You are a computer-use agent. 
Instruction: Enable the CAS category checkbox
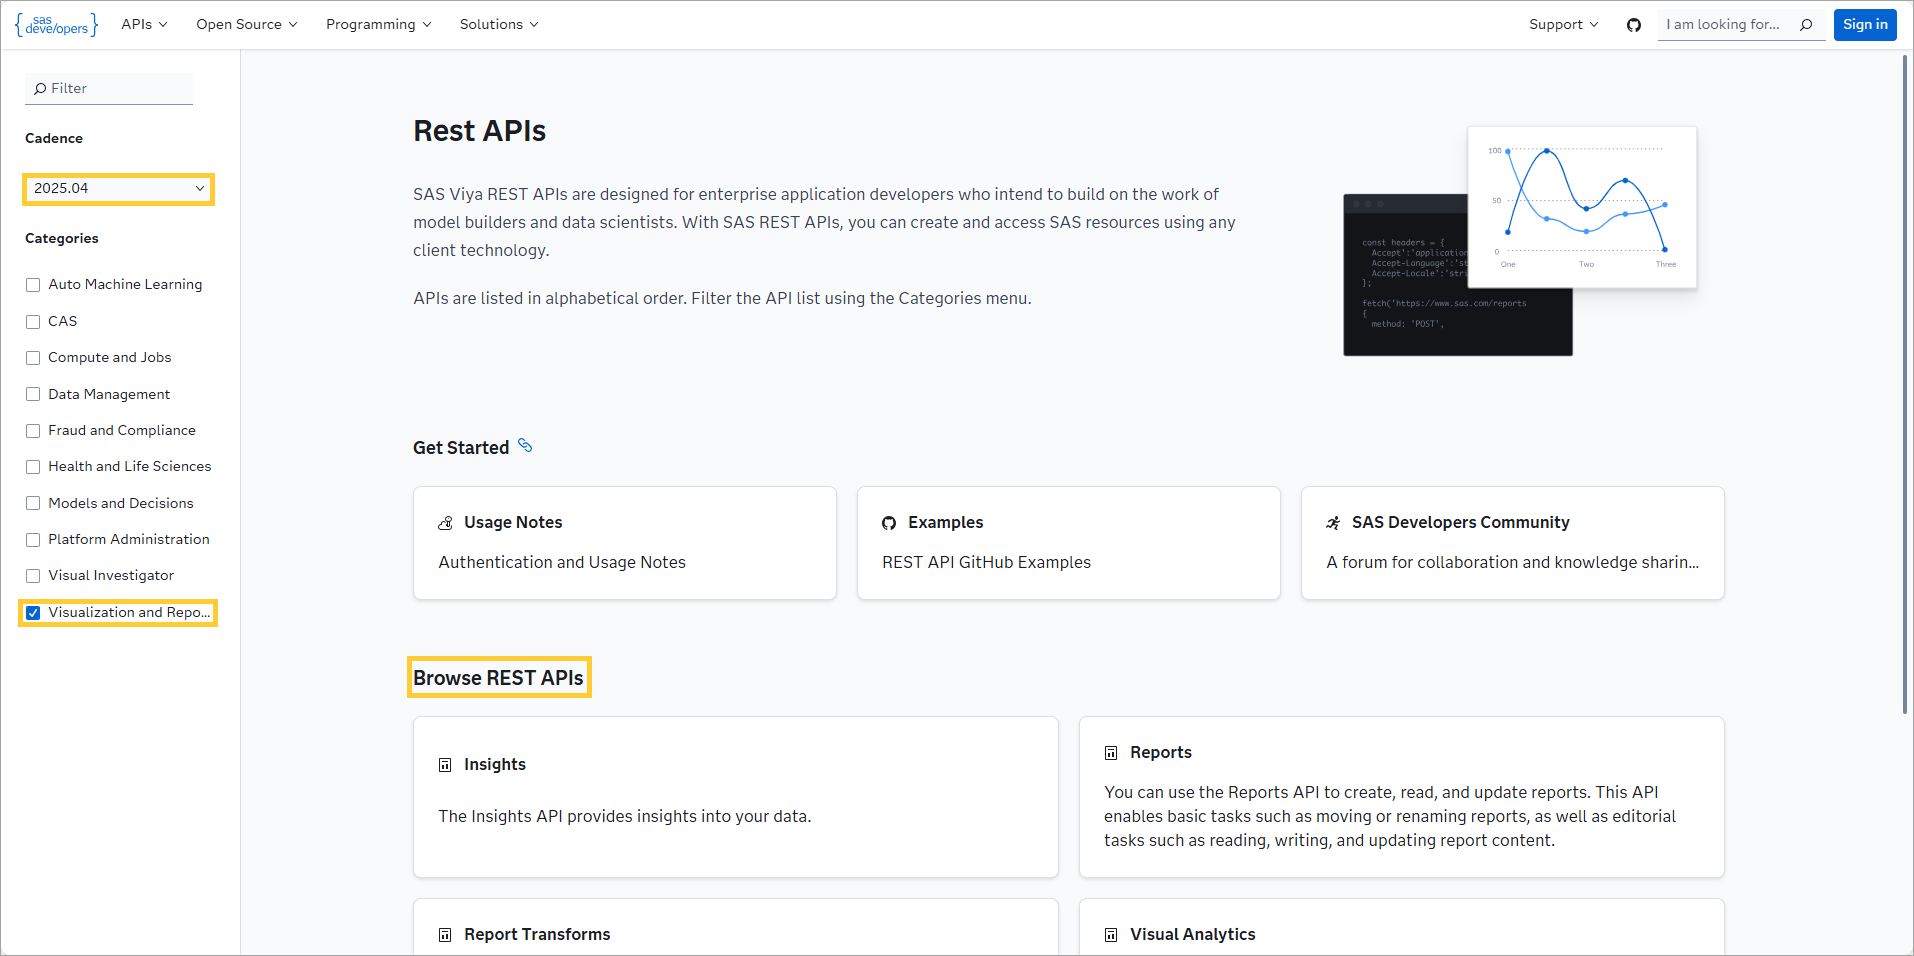point(33,321)
